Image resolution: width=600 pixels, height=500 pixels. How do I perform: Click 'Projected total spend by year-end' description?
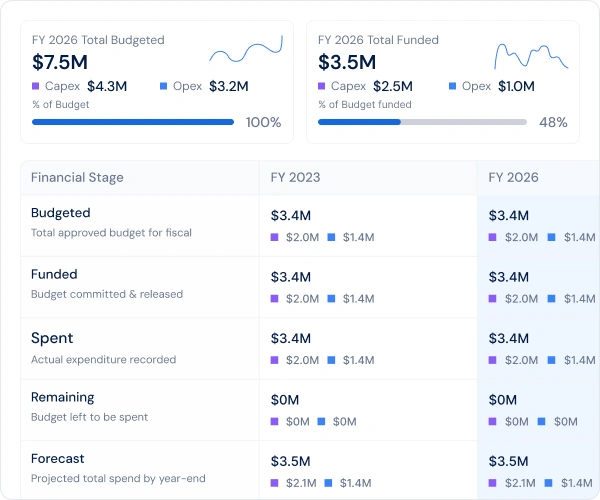tap(118, 479)
